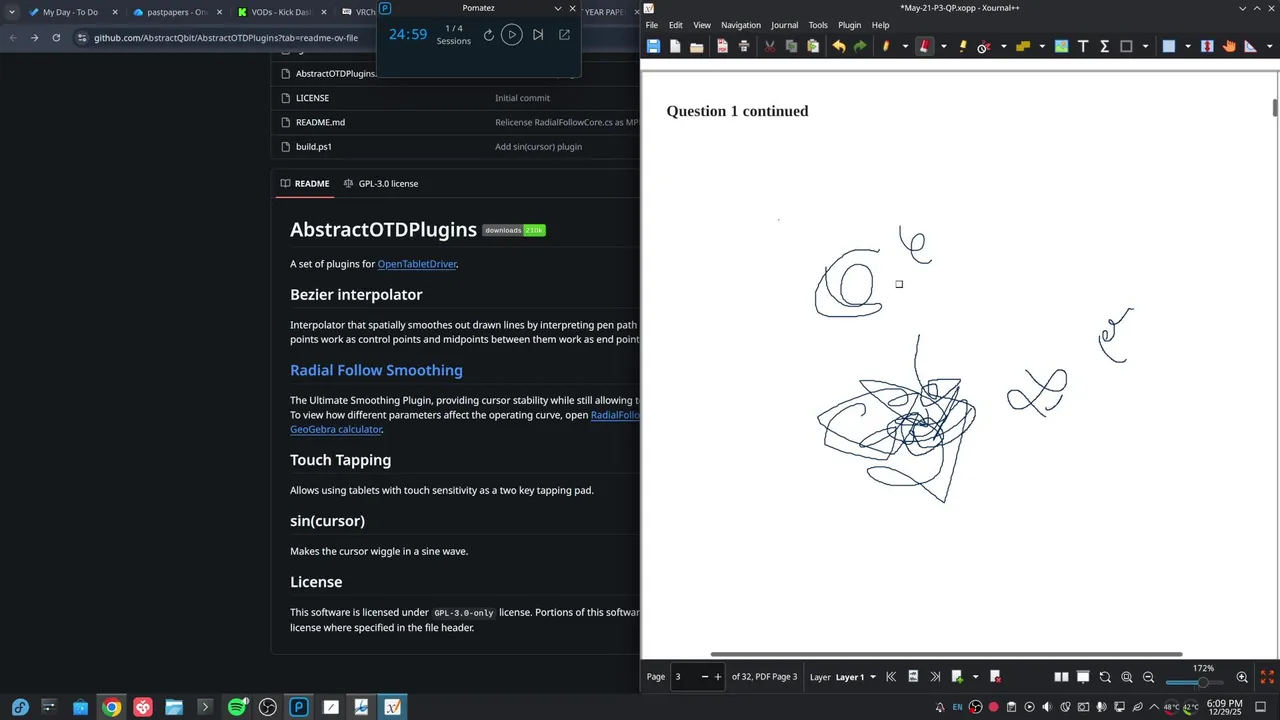Screen dimensions: 1280x720
Task: Reload the GitHub page in Chrome
Action: tap(56, 38)
